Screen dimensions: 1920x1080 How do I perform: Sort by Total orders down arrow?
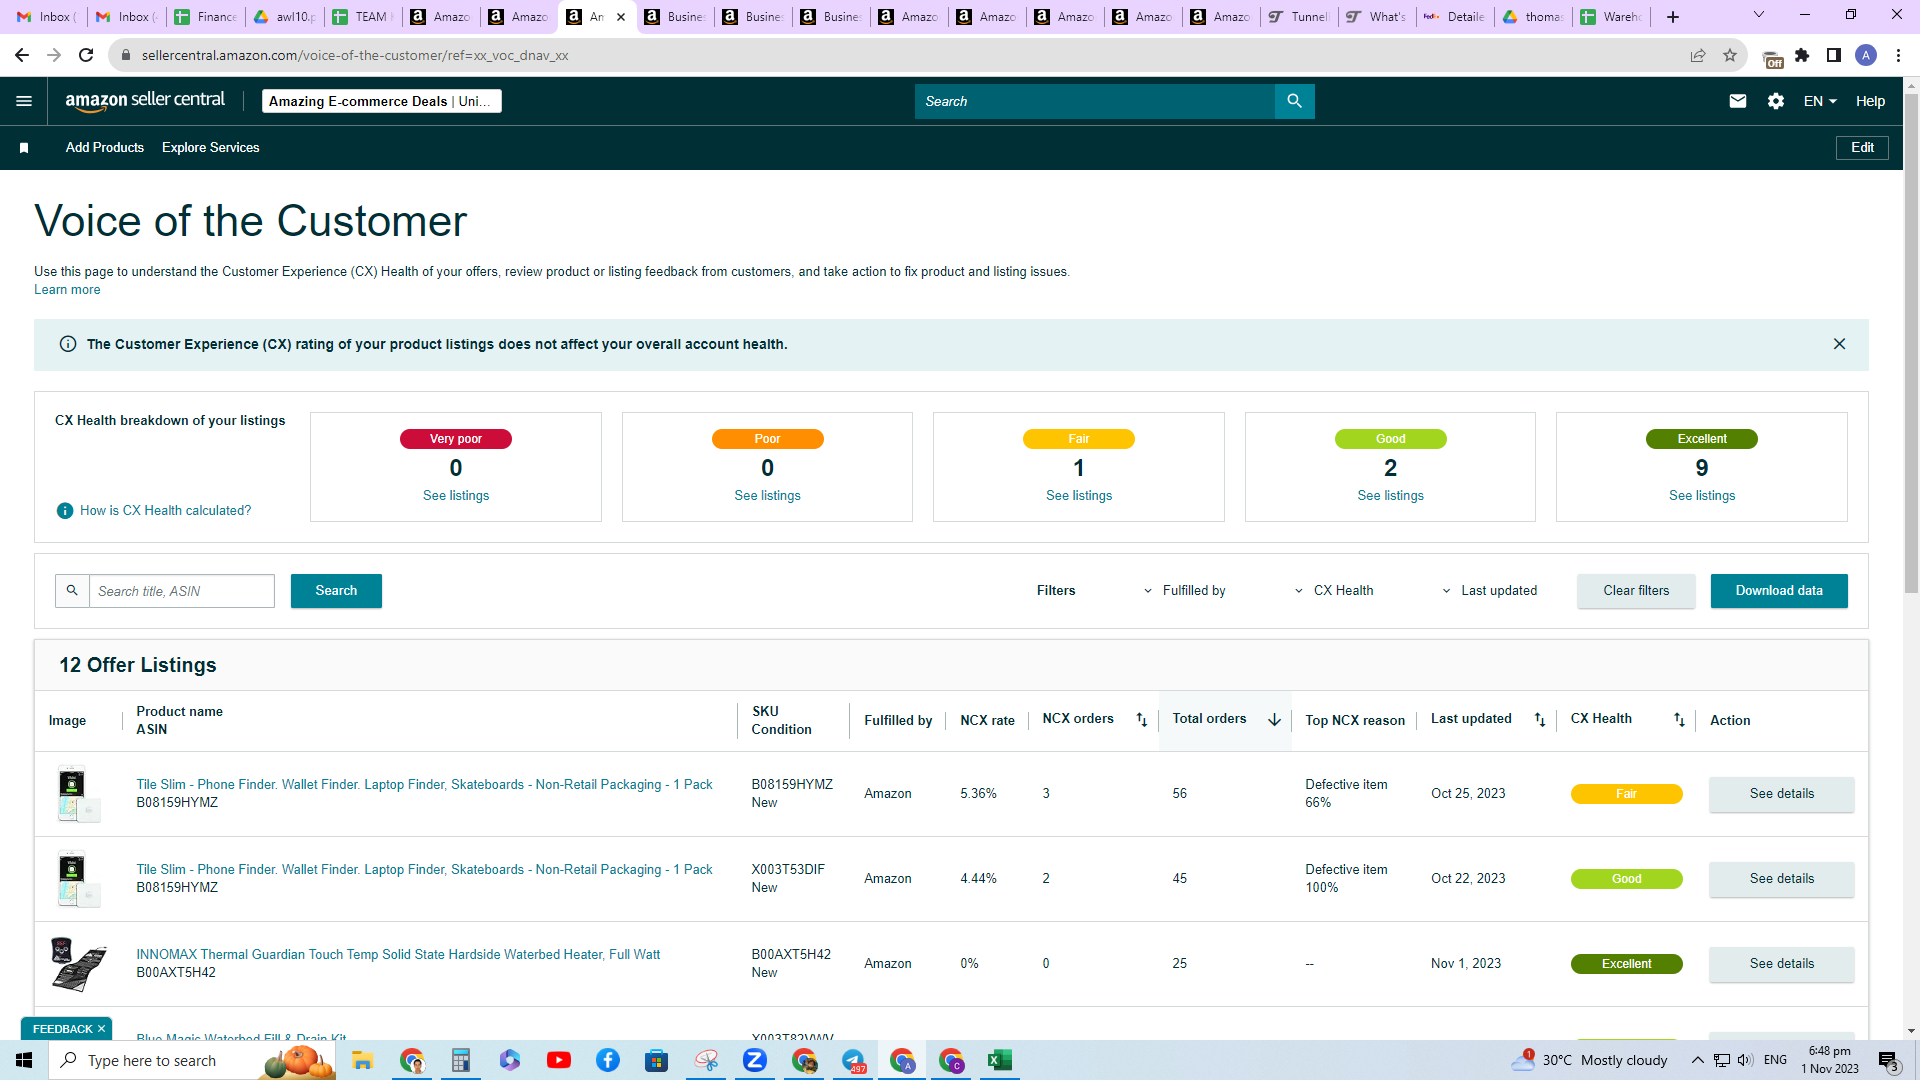[1274, 720]
